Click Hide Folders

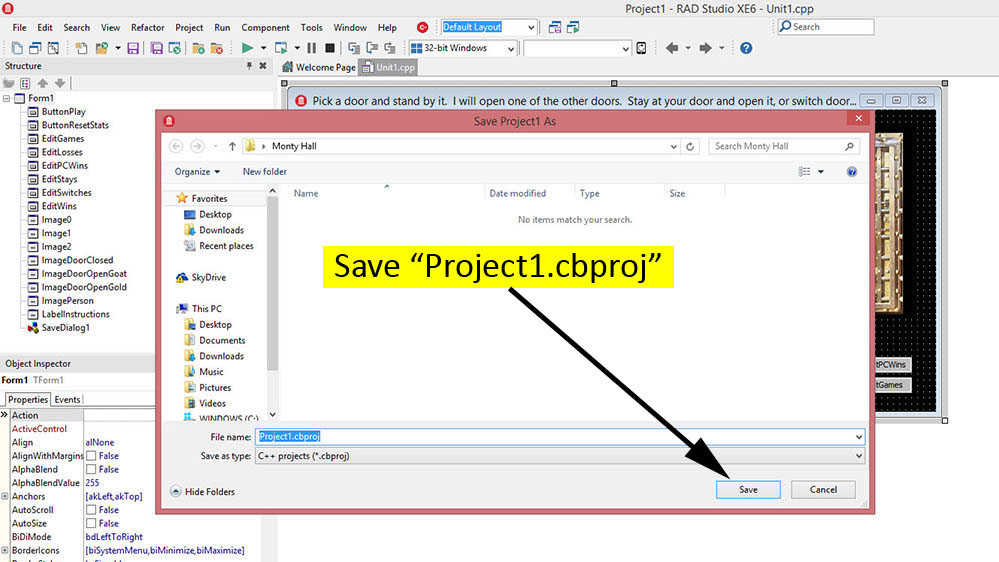tap(203, 491)
